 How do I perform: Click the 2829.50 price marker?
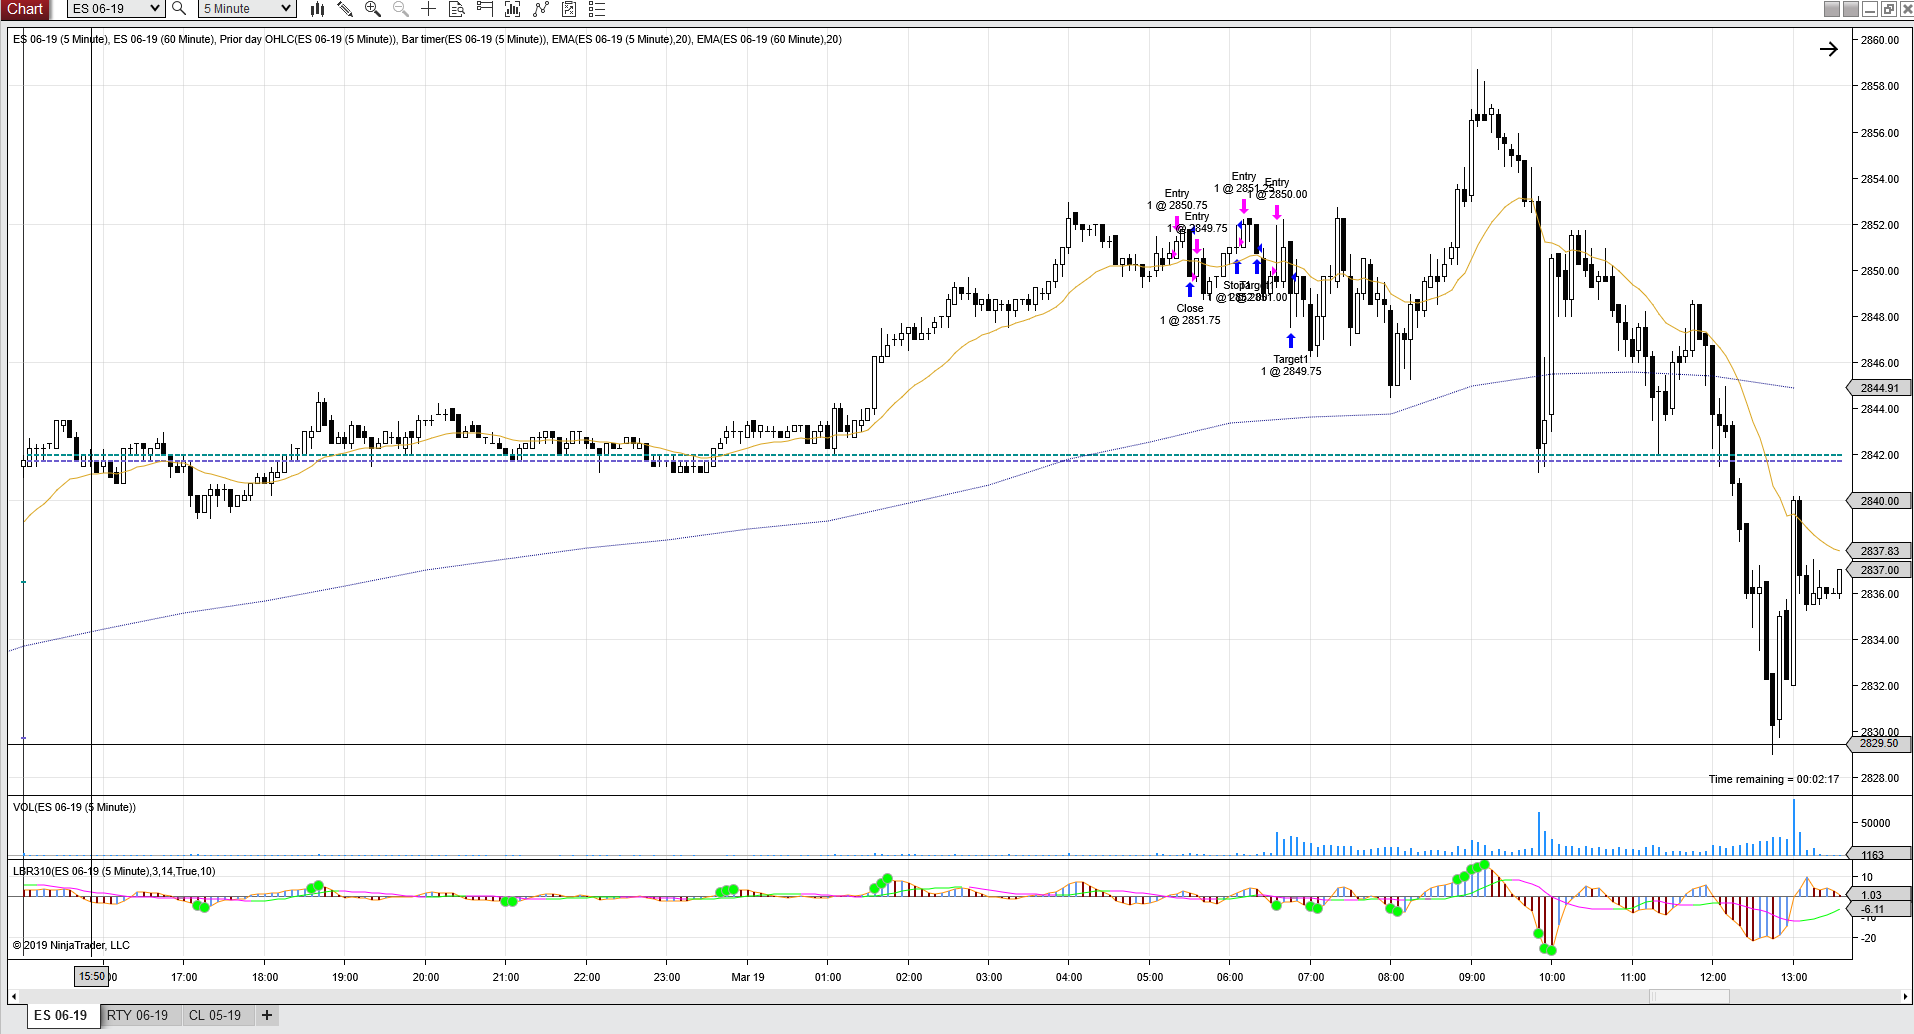coord(1879,743)
